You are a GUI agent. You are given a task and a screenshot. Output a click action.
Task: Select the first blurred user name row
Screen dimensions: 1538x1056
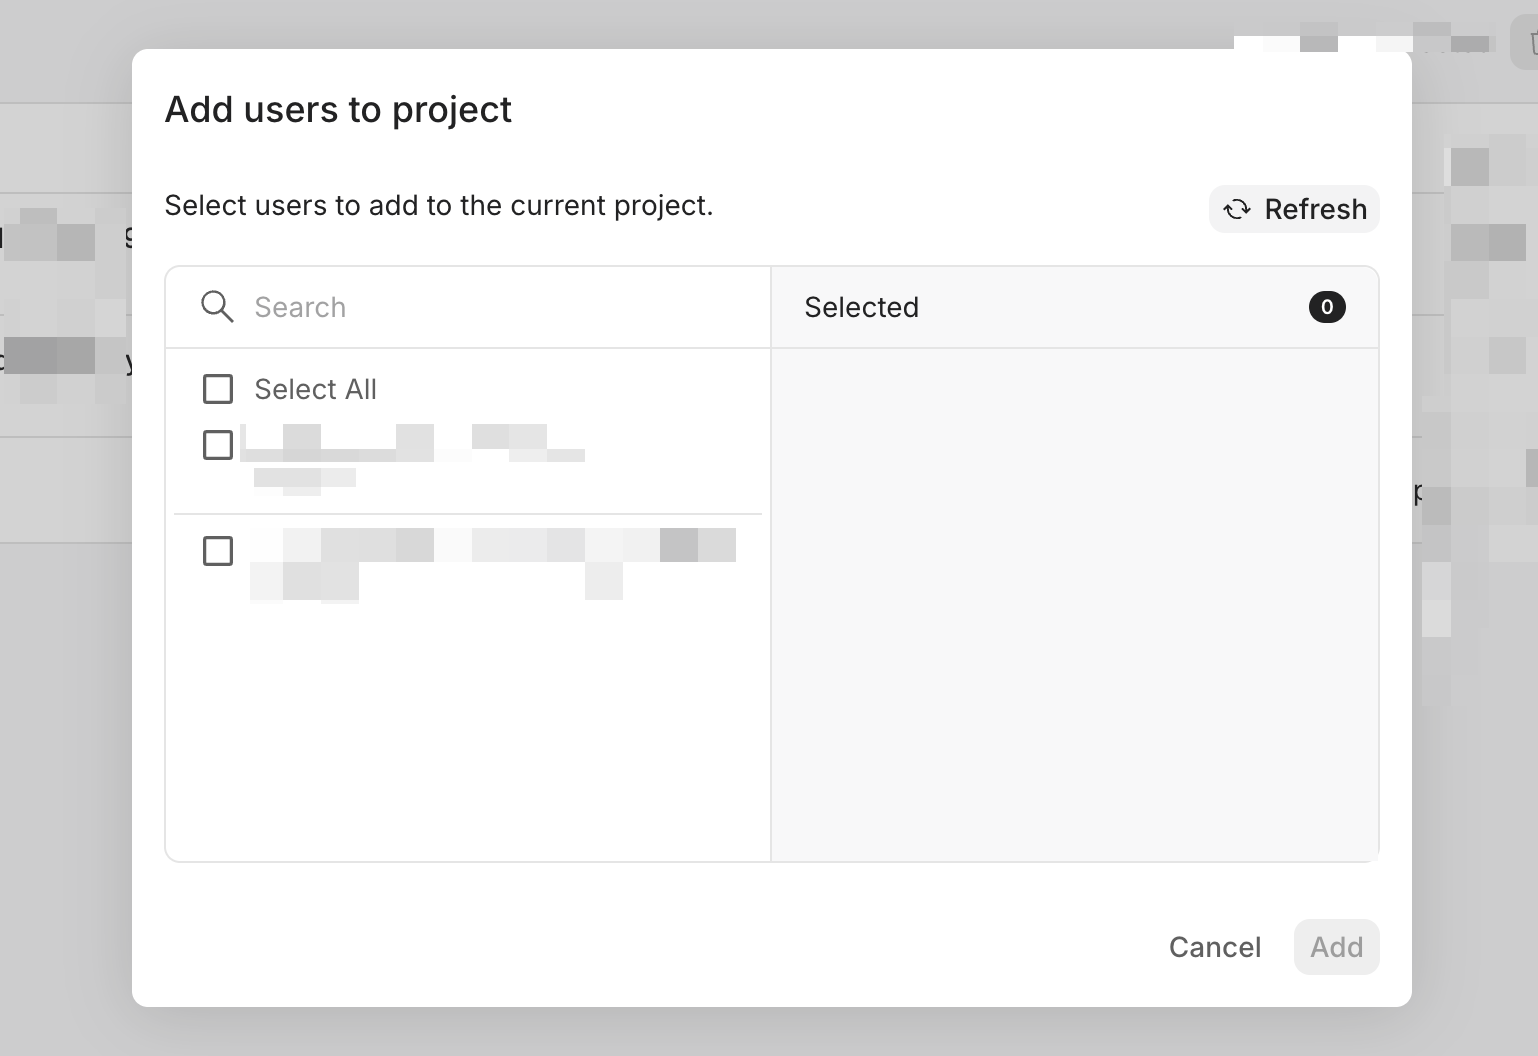click(x=420, y=455)
